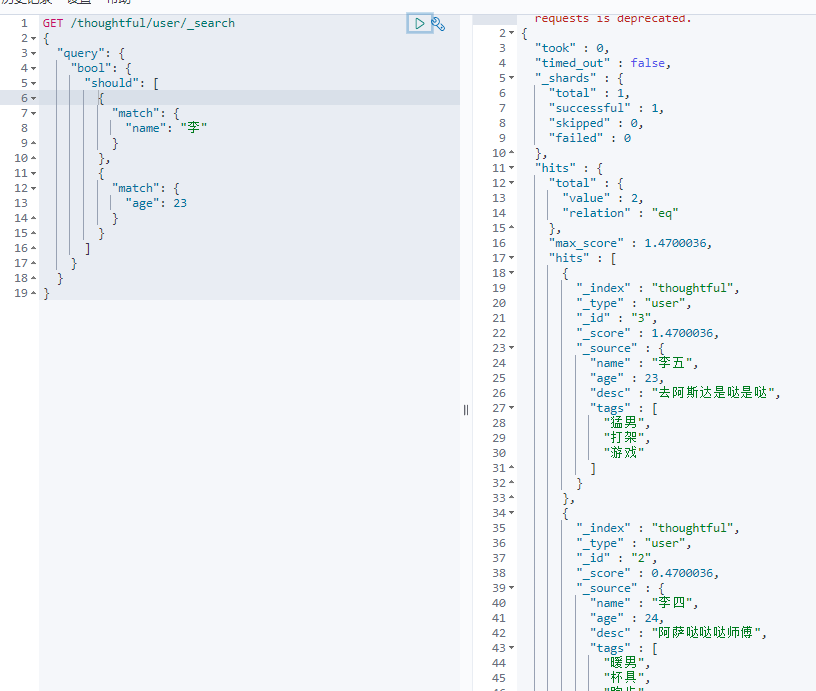Fold the object starting at request line 6

34,98
